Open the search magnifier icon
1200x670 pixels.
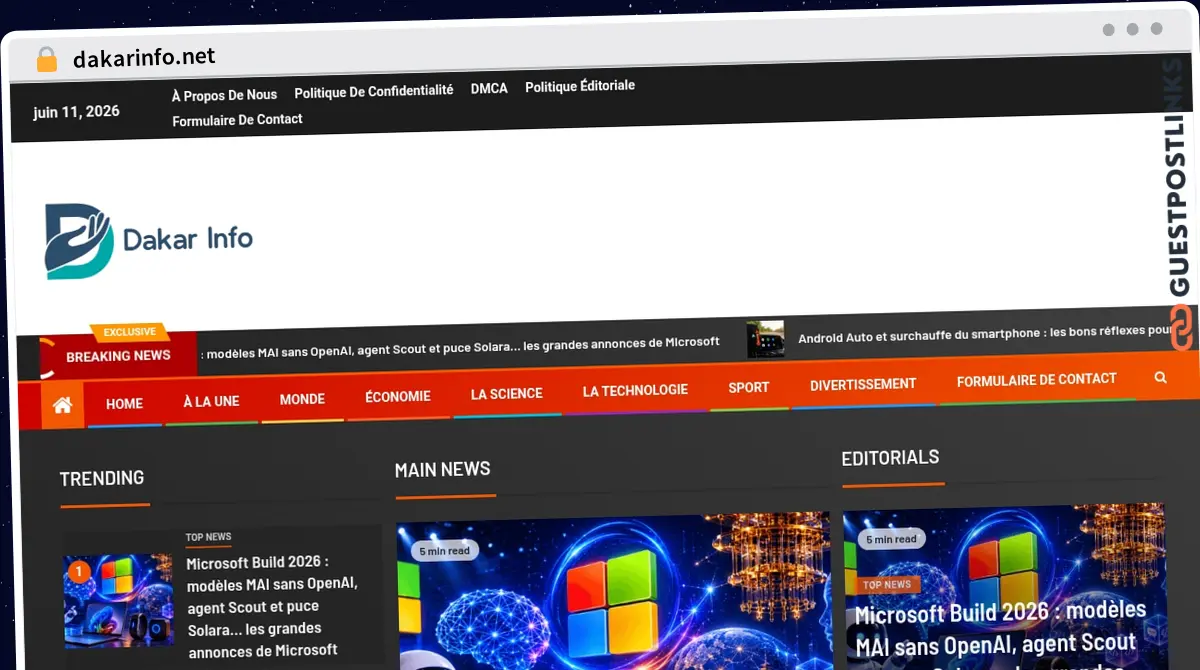1160,377
